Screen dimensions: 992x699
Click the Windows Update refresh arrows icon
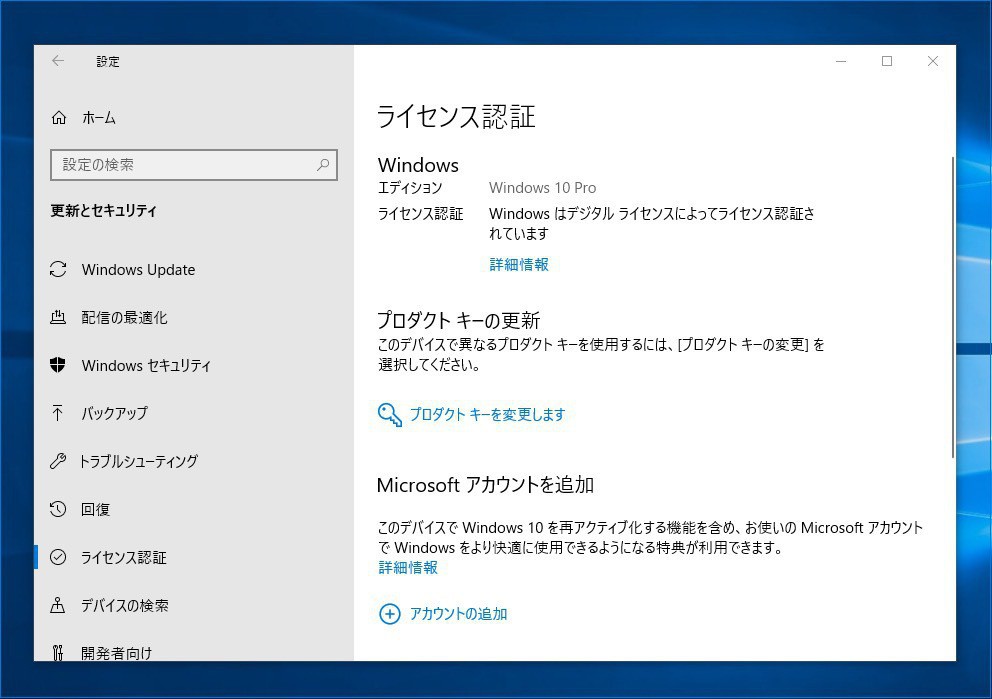click(x=58, y=269)
